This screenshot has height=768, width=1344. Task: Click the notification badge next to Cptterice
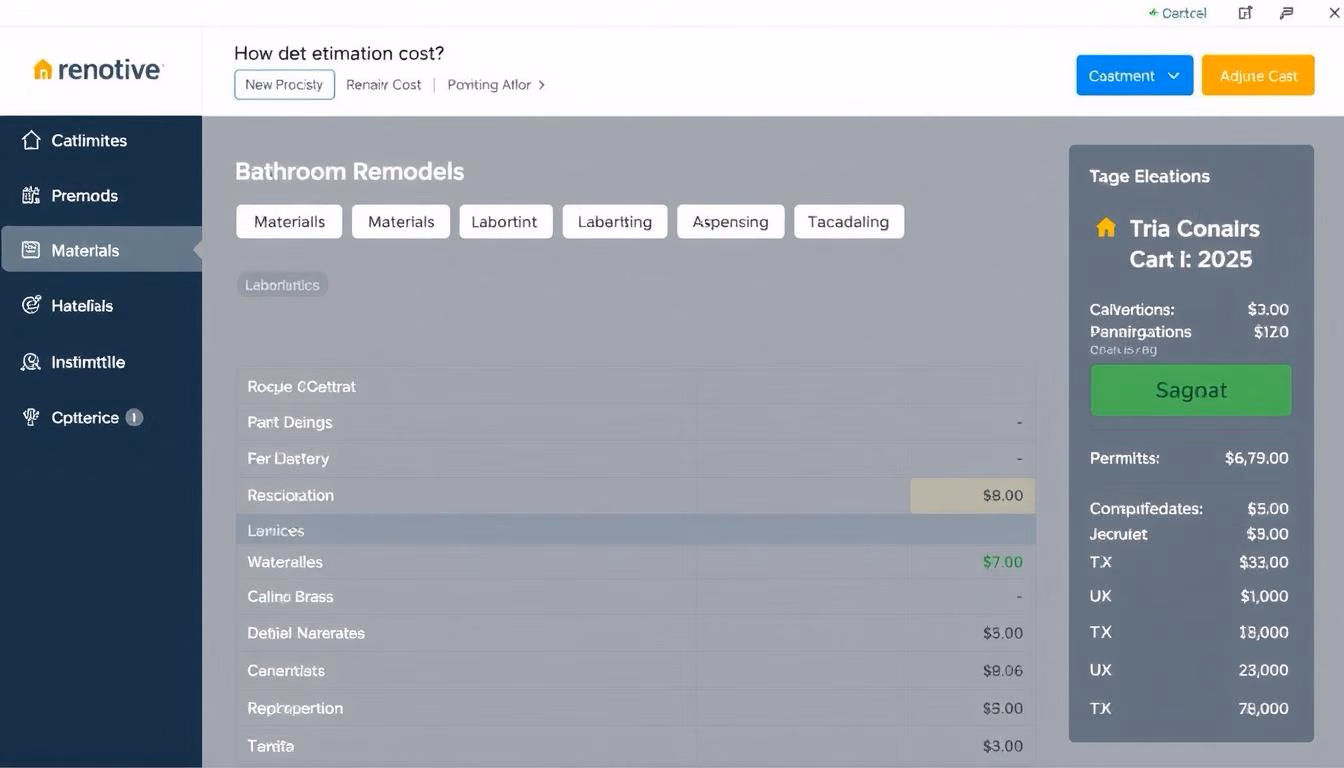(x=134, y=417)
